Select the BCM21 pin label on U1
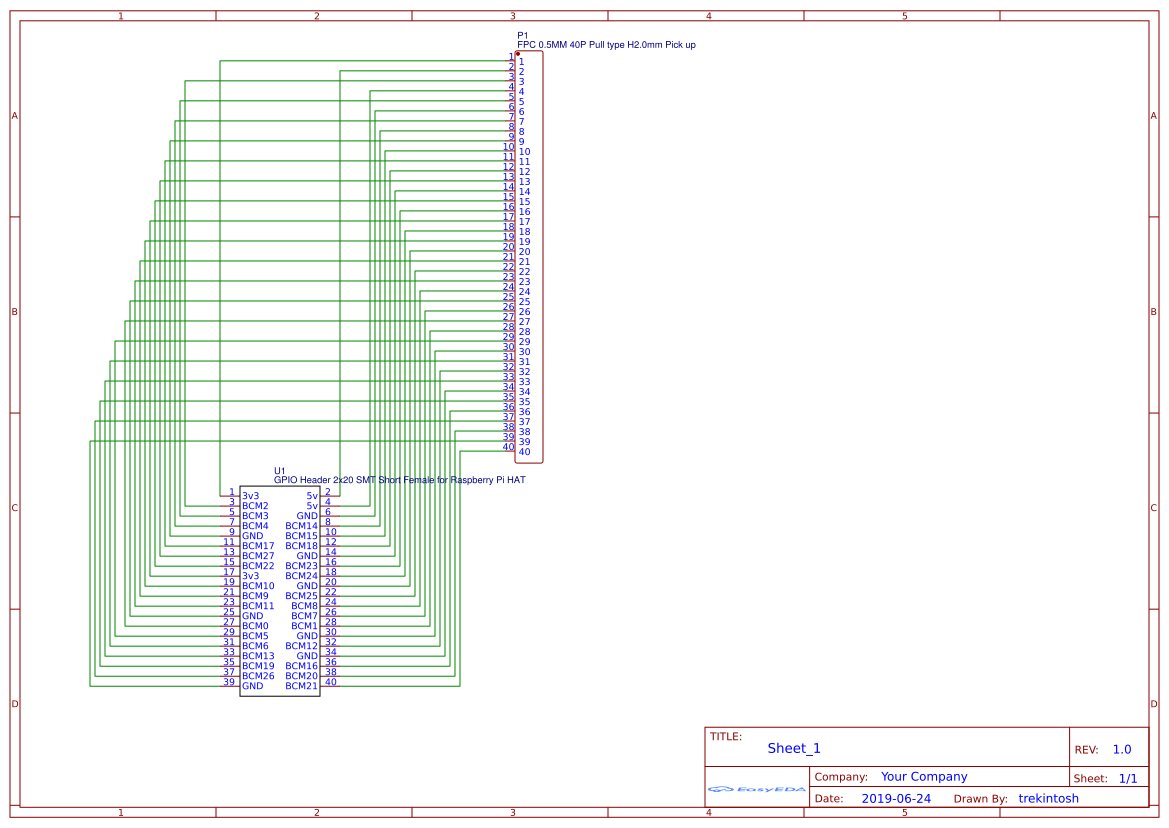The image size is (1169, 828). (x=303, y=685)
